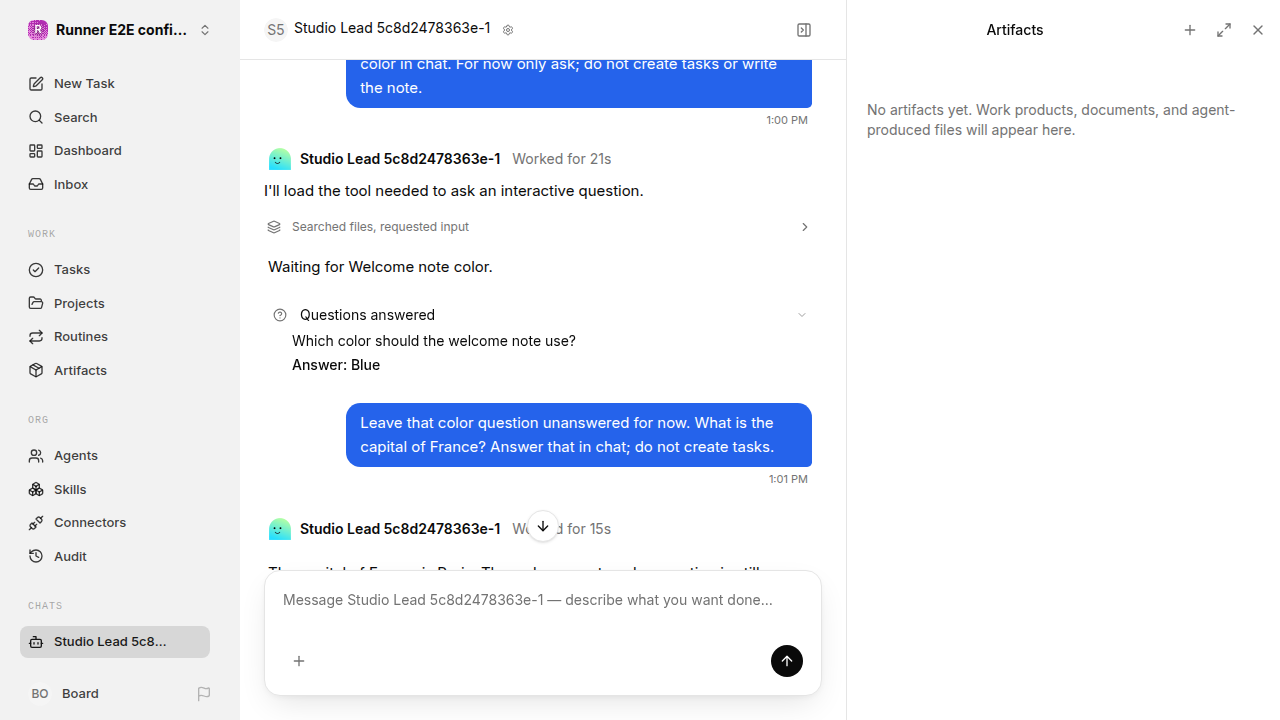Go to the Dashboard page

(115, 150)
